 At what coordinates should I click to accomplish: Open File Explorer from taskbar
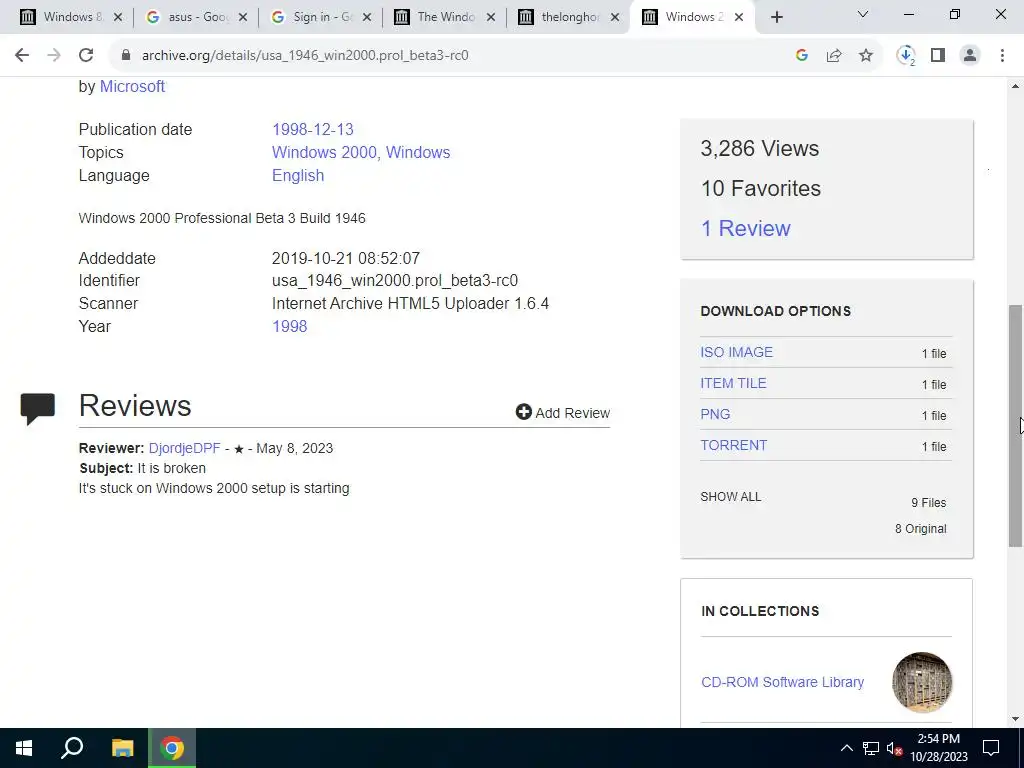[x=122, y=748]
